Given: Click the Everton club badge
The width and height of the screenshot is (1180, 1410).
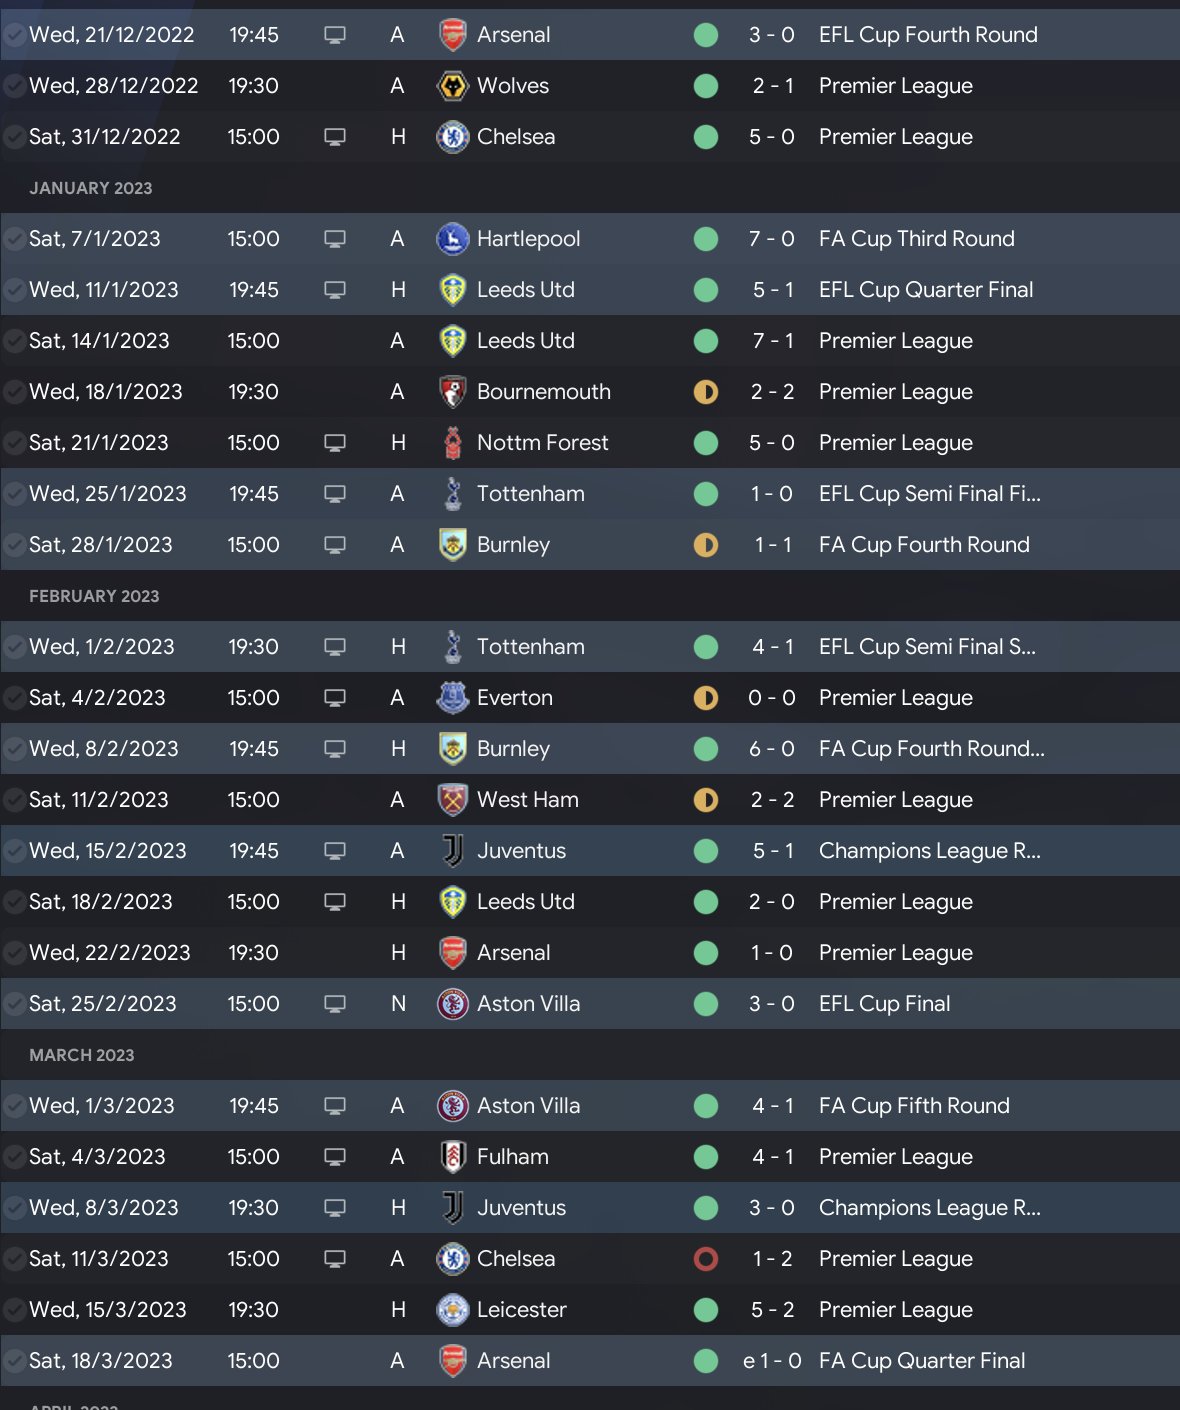Looking at the screenshot, I should pyautogui.click(x=453, y=698).
